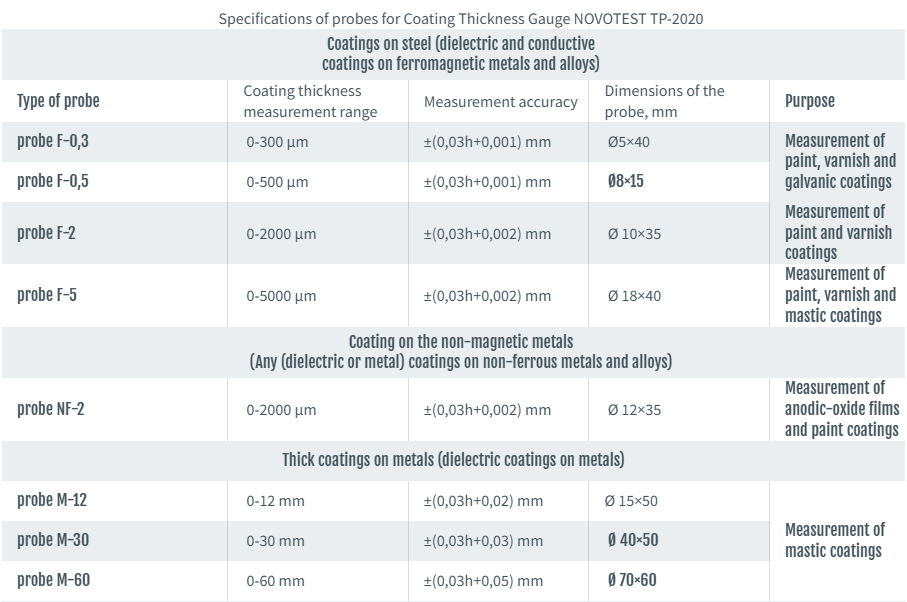Click the 'probe M-30' row label
907x602 pixels.
point(53,540)
